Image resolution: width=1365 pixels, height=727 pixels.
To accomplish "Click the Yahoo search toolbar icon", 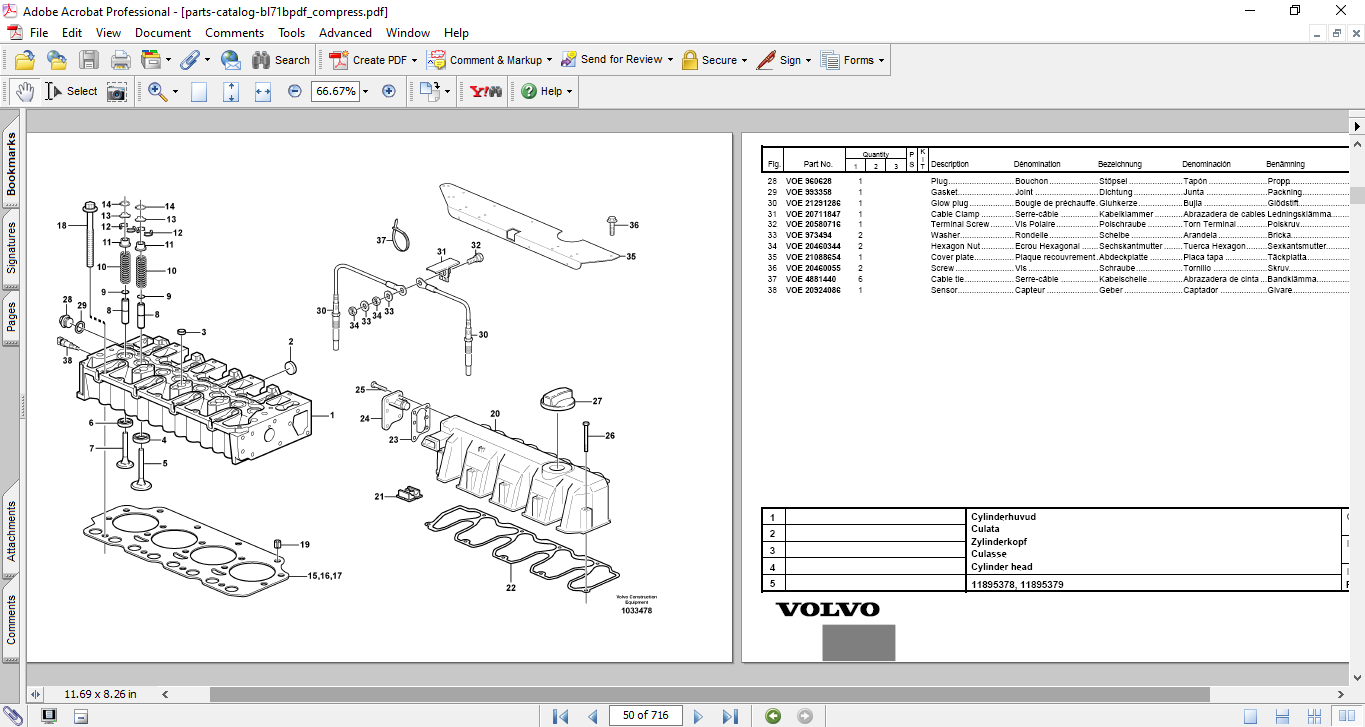I will [x=486, y=91].
